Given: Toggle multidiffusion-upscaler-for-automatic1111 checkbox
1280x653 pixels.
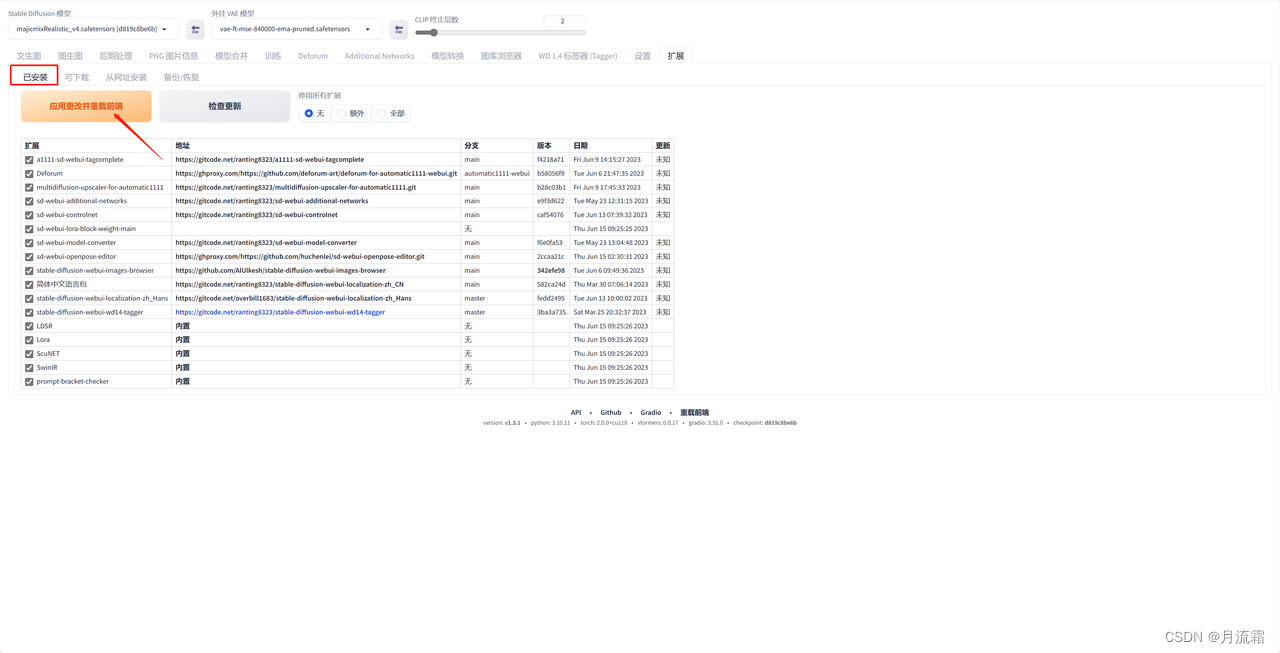Looking at the screenshot, I should [x=29, y=187].
